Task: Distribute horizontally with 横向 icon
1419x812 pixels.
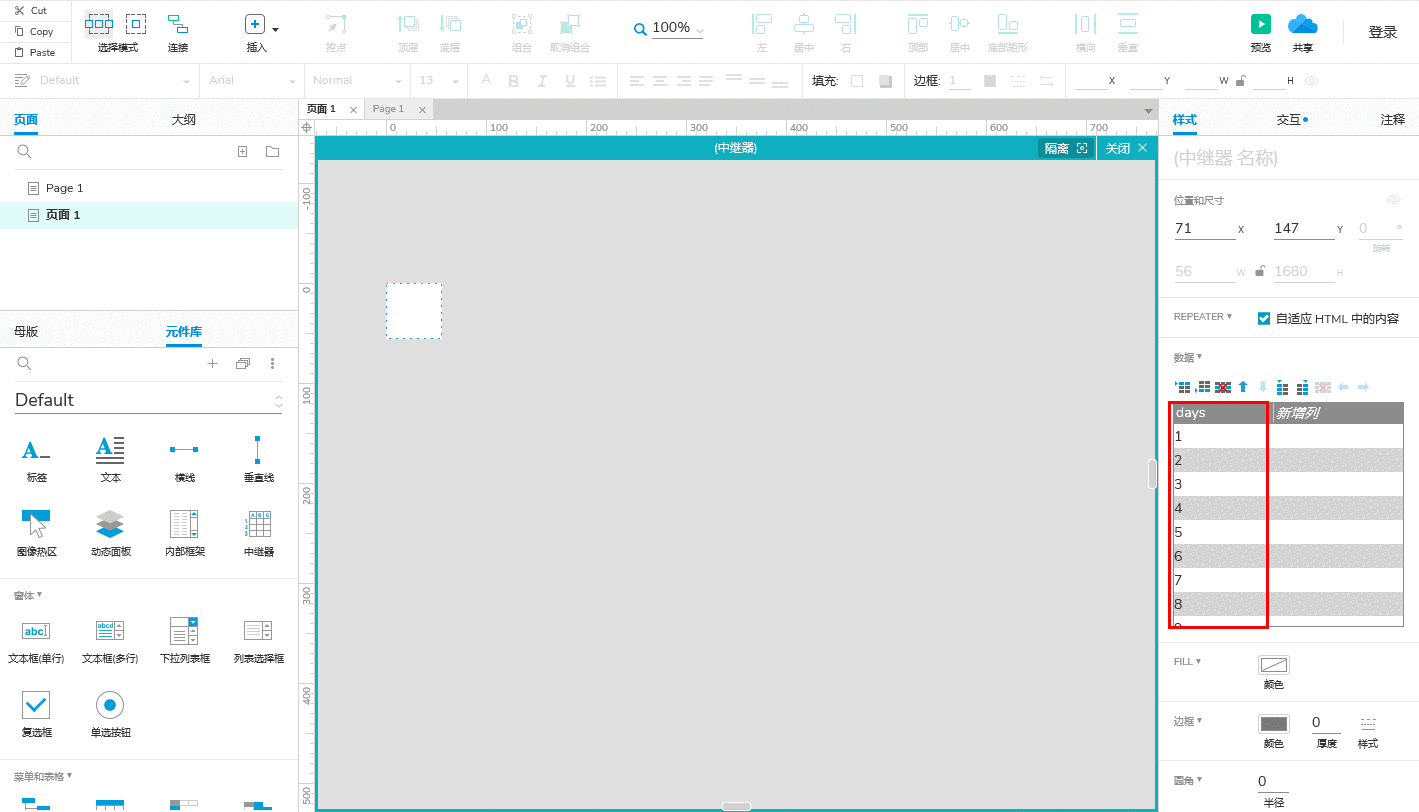Action: click(x=1086, y=24)
